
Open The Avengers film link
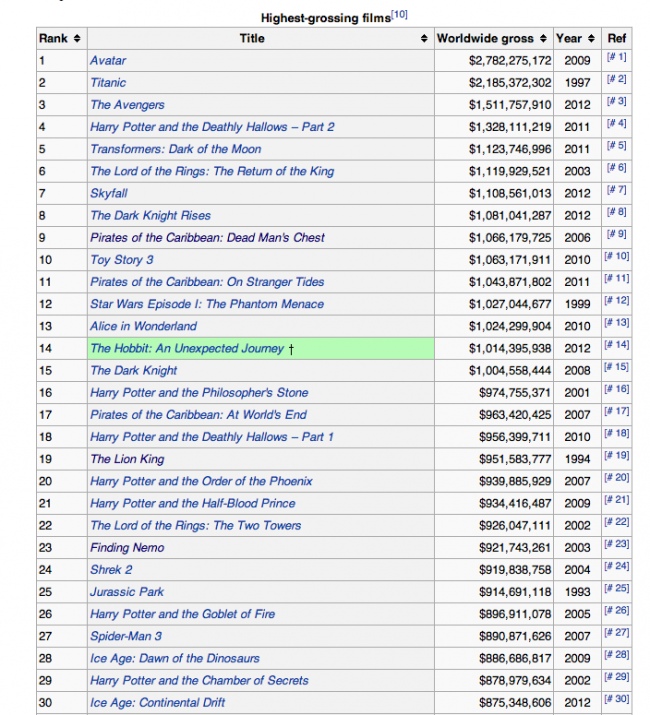[127, 105]
